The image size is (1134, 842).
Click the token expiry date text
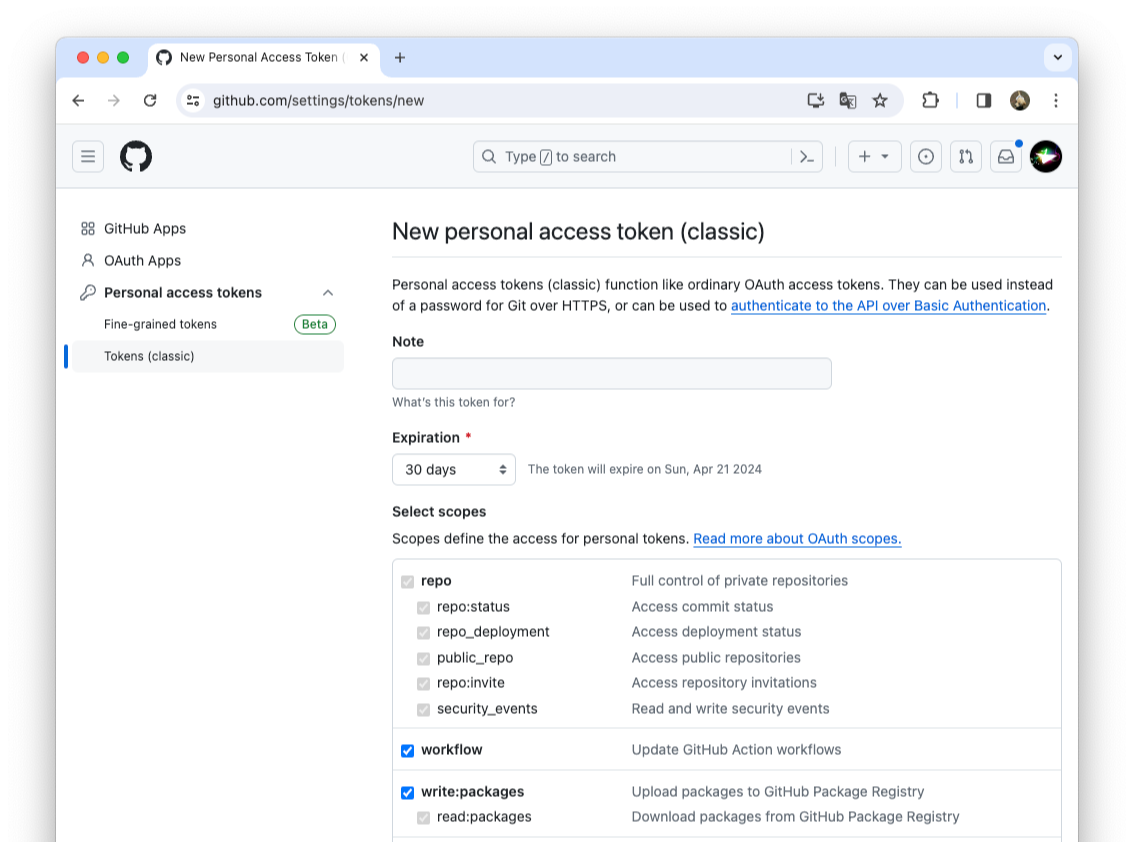point(644,469)
